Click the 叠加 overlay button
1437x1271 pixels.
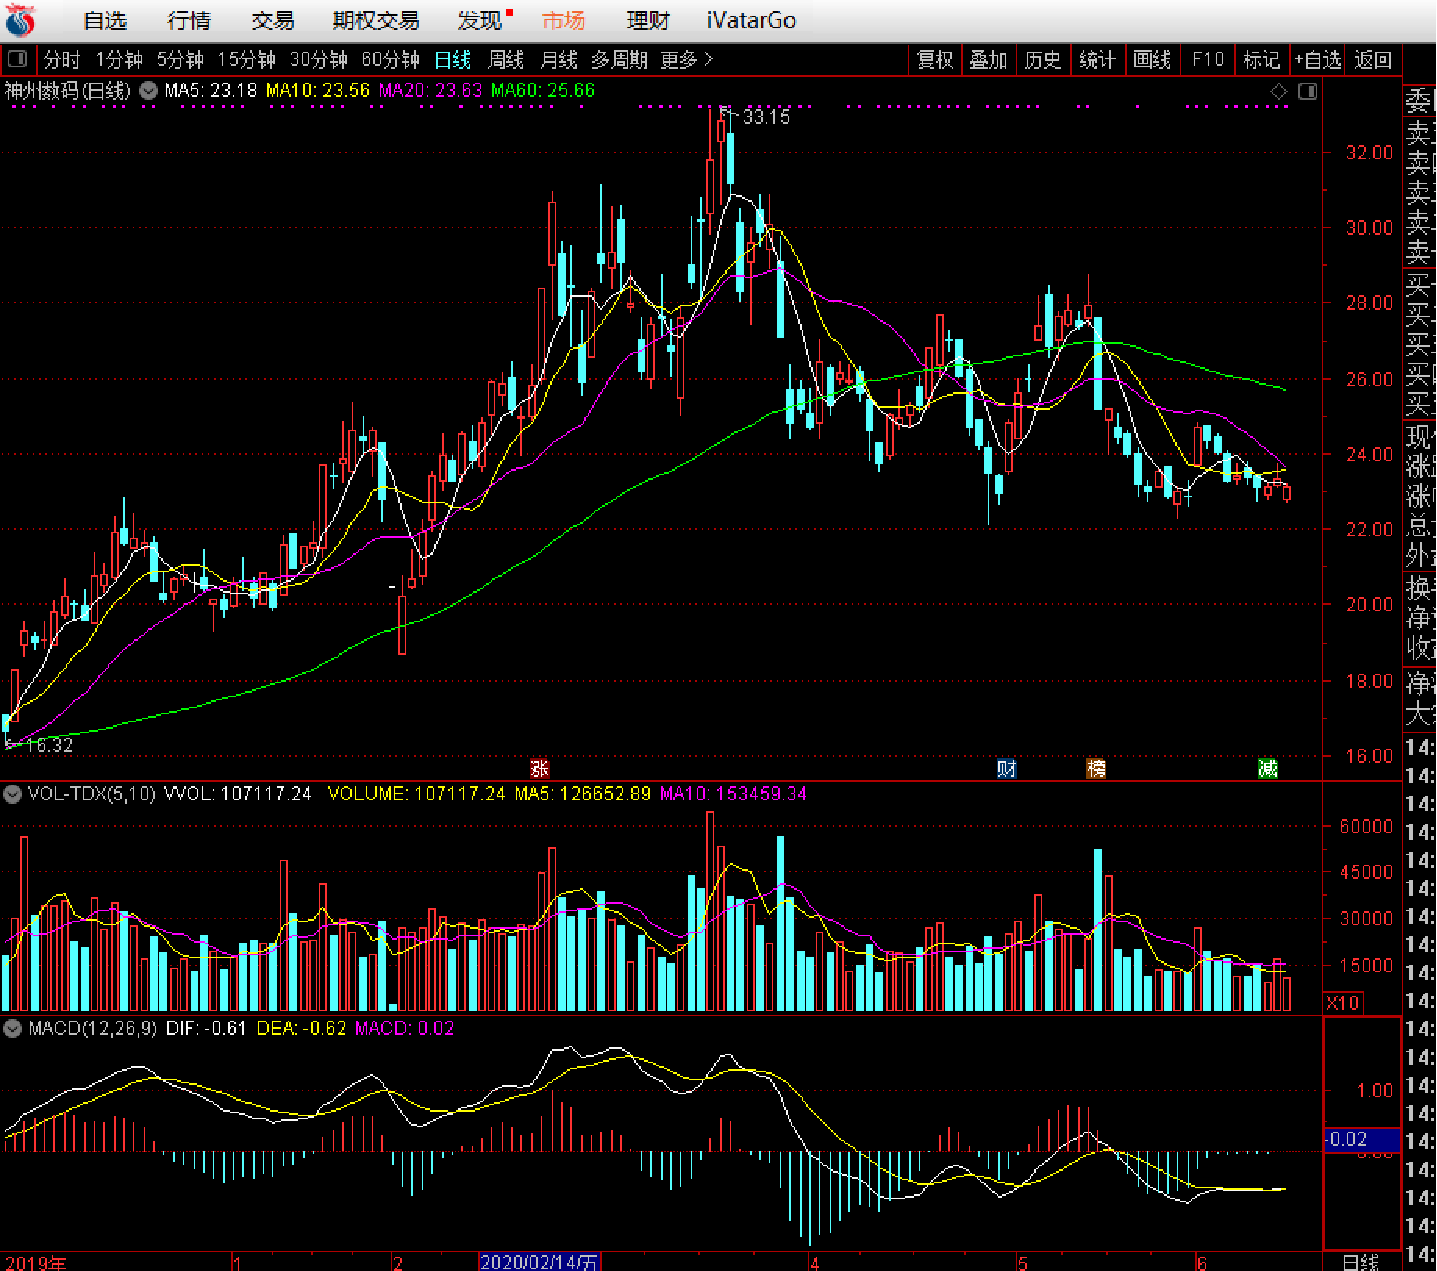pyautogui.click(x=988, y=60)
